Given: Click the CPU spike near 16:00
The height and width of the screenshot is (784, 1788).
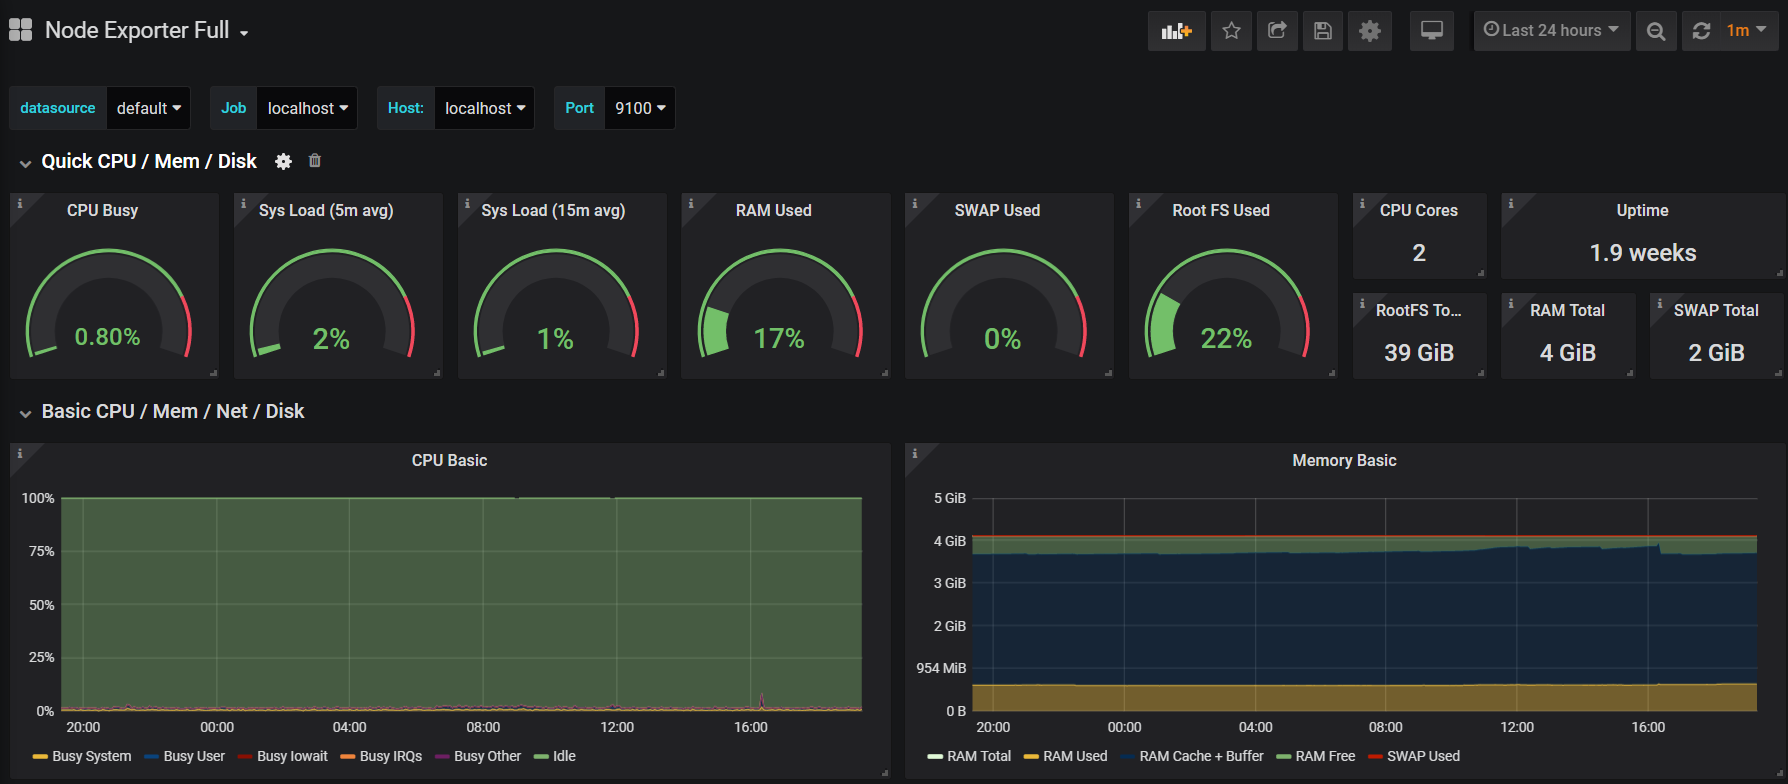Looking at the screenshot, I should tap(762, 701).
